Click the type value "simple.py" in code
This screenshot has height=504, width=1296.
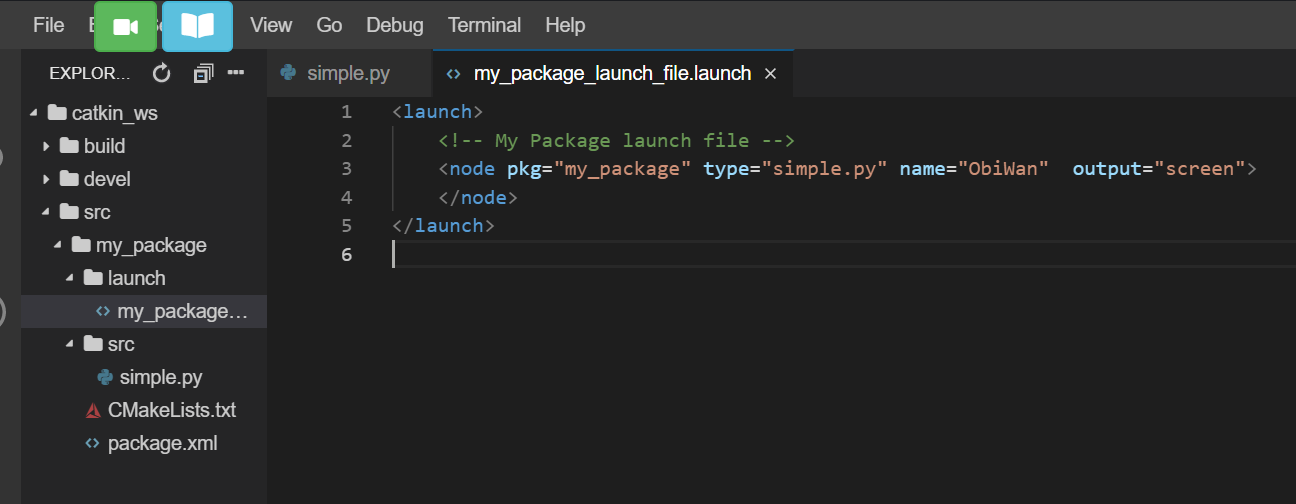pos(824,169)
